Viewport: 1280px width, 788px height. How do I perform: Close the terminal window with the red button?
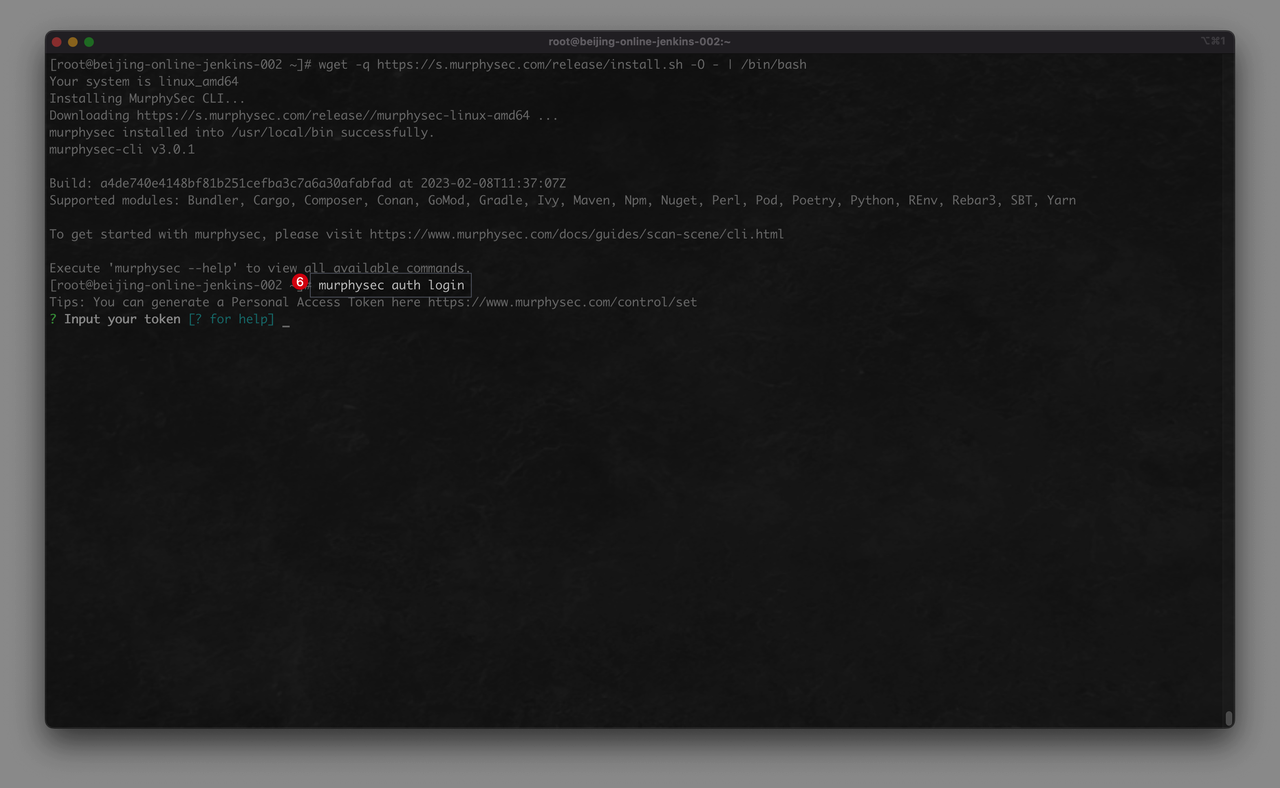(x=57, y=42)
